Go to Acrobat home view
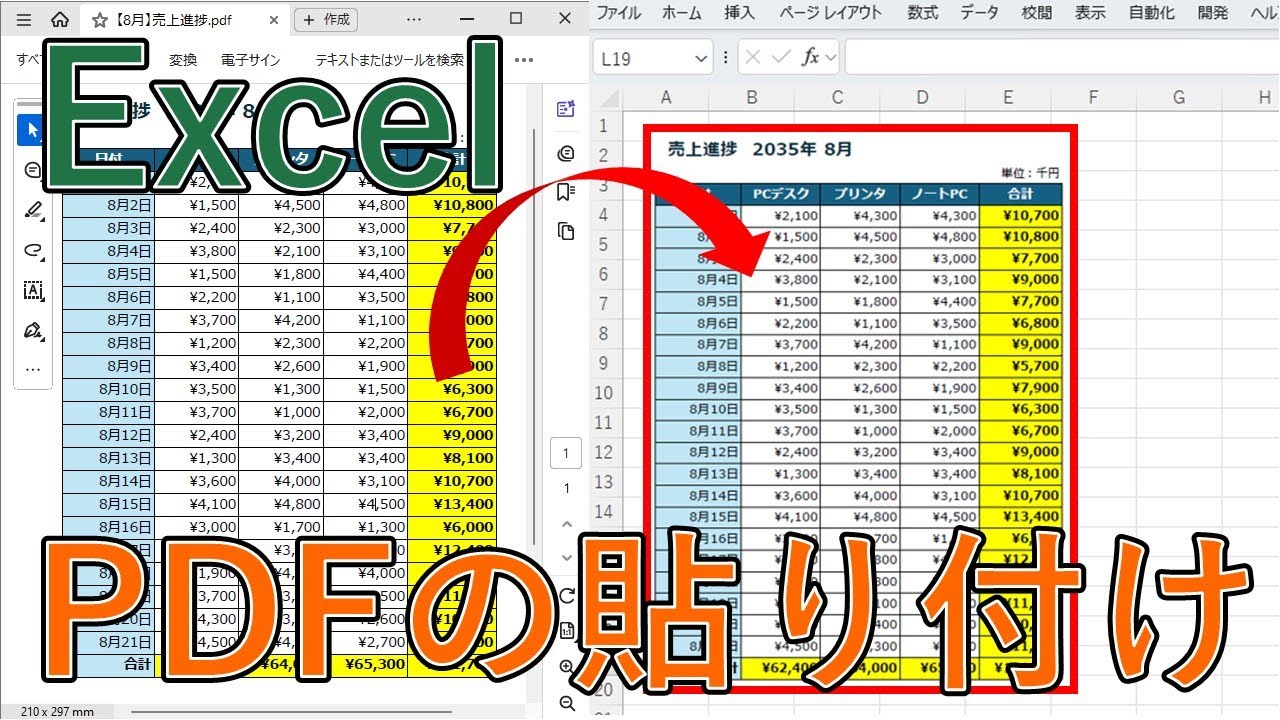Viewport: 1280px width, 720px height. pyautogui.click(x=60, y=19)
